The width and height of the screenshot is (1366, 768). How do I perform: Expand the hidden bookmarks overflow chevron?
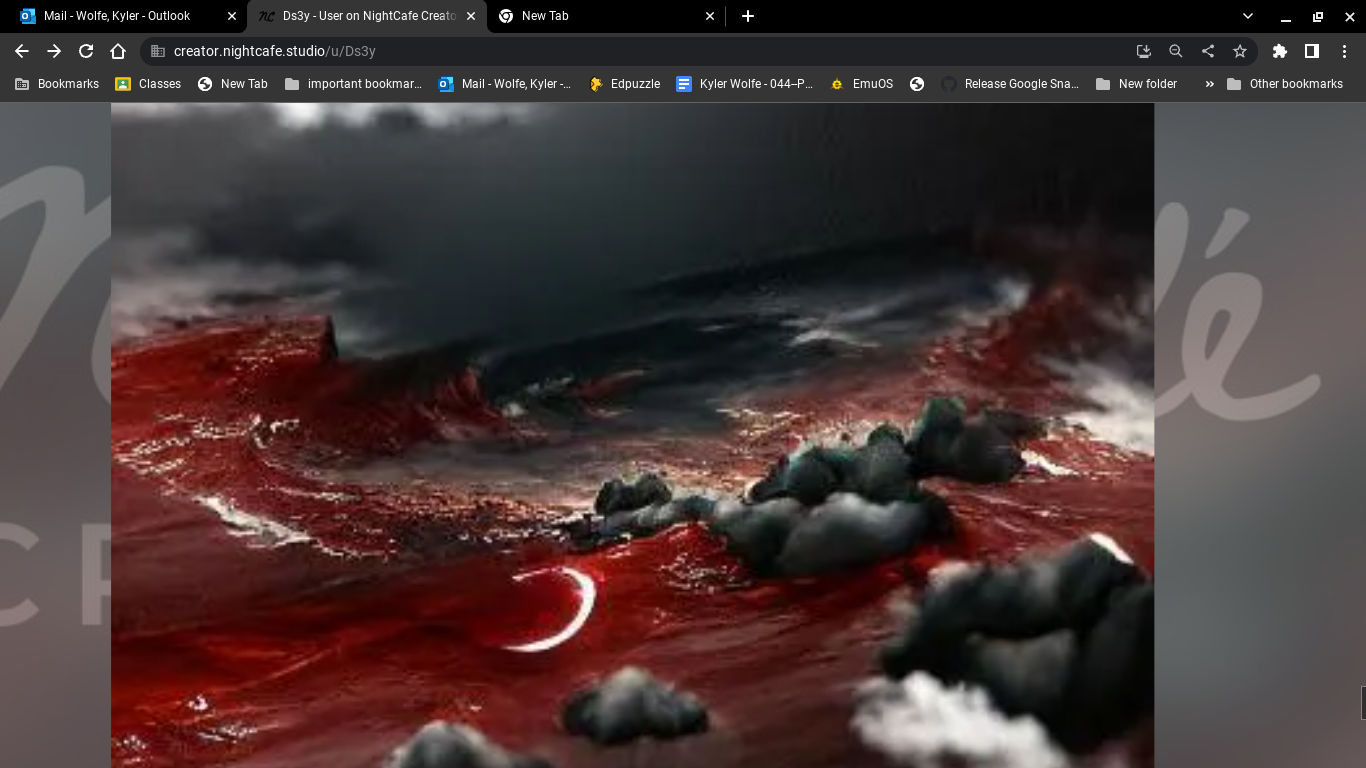click(1209, 84)
